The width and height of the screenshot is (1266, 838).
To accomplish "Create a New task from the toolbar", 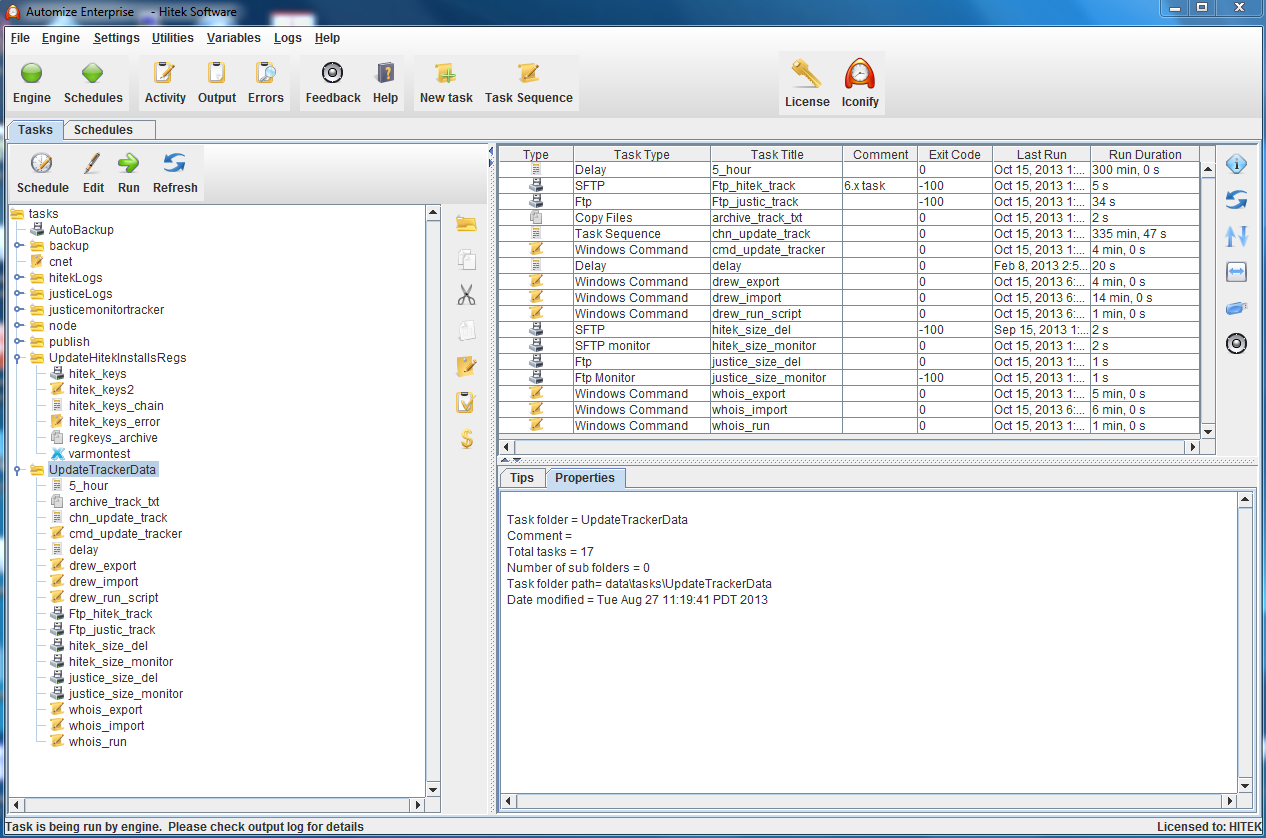I will tap(446, 83).
